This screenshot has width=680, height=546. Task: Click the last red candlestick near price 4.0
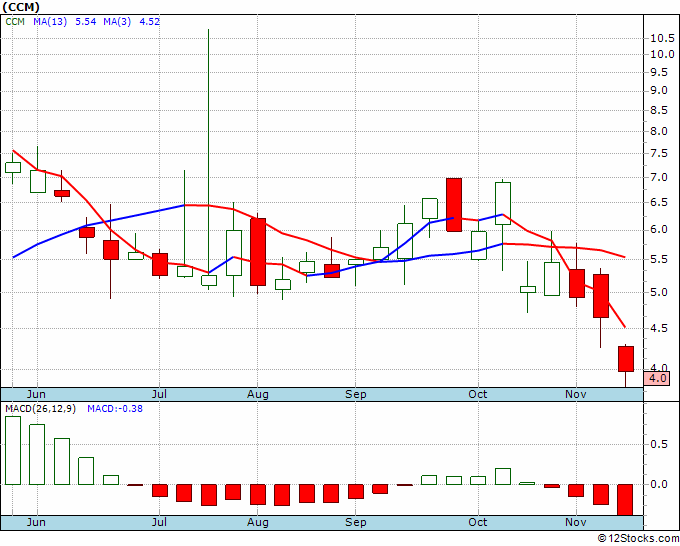[x=626, y=359]
